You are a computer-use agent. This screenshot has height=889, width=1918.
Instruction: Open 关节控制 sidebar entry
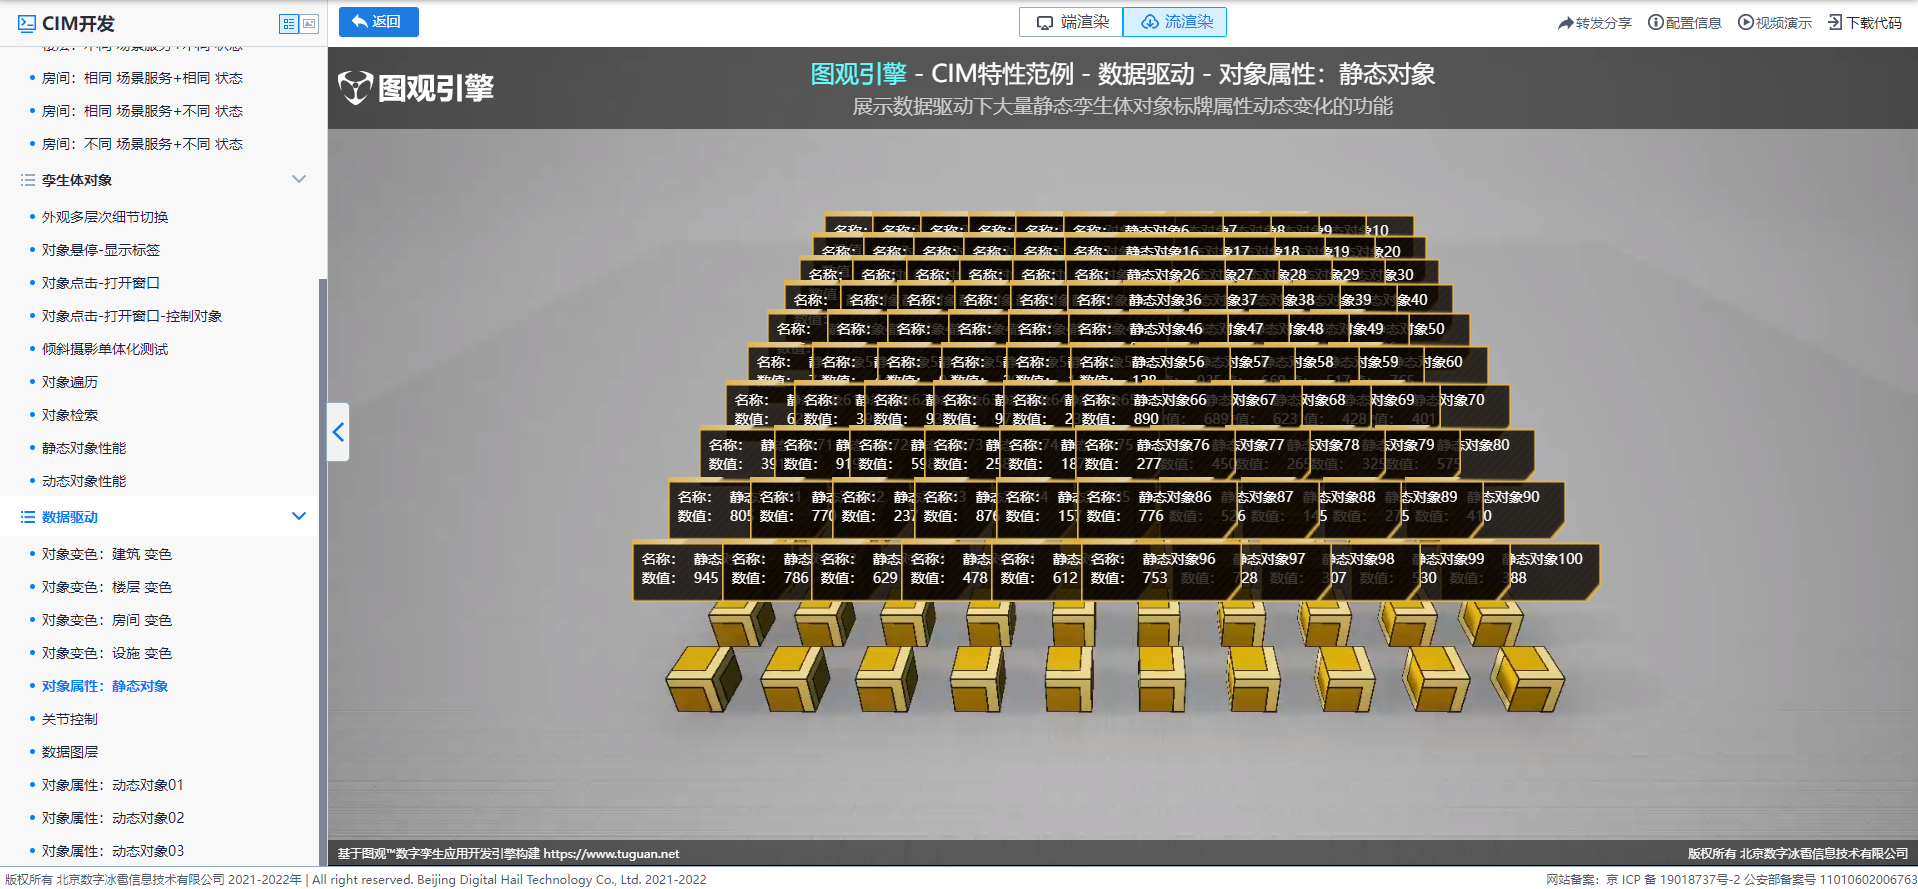coord(70,719)
